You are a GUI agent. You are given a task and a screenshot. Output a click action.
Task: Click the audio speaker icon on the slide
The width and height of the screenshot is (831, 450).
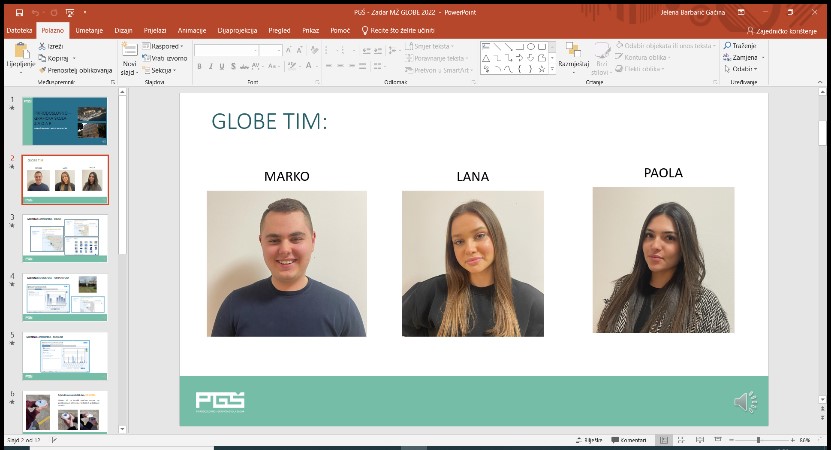click(746, 402)
